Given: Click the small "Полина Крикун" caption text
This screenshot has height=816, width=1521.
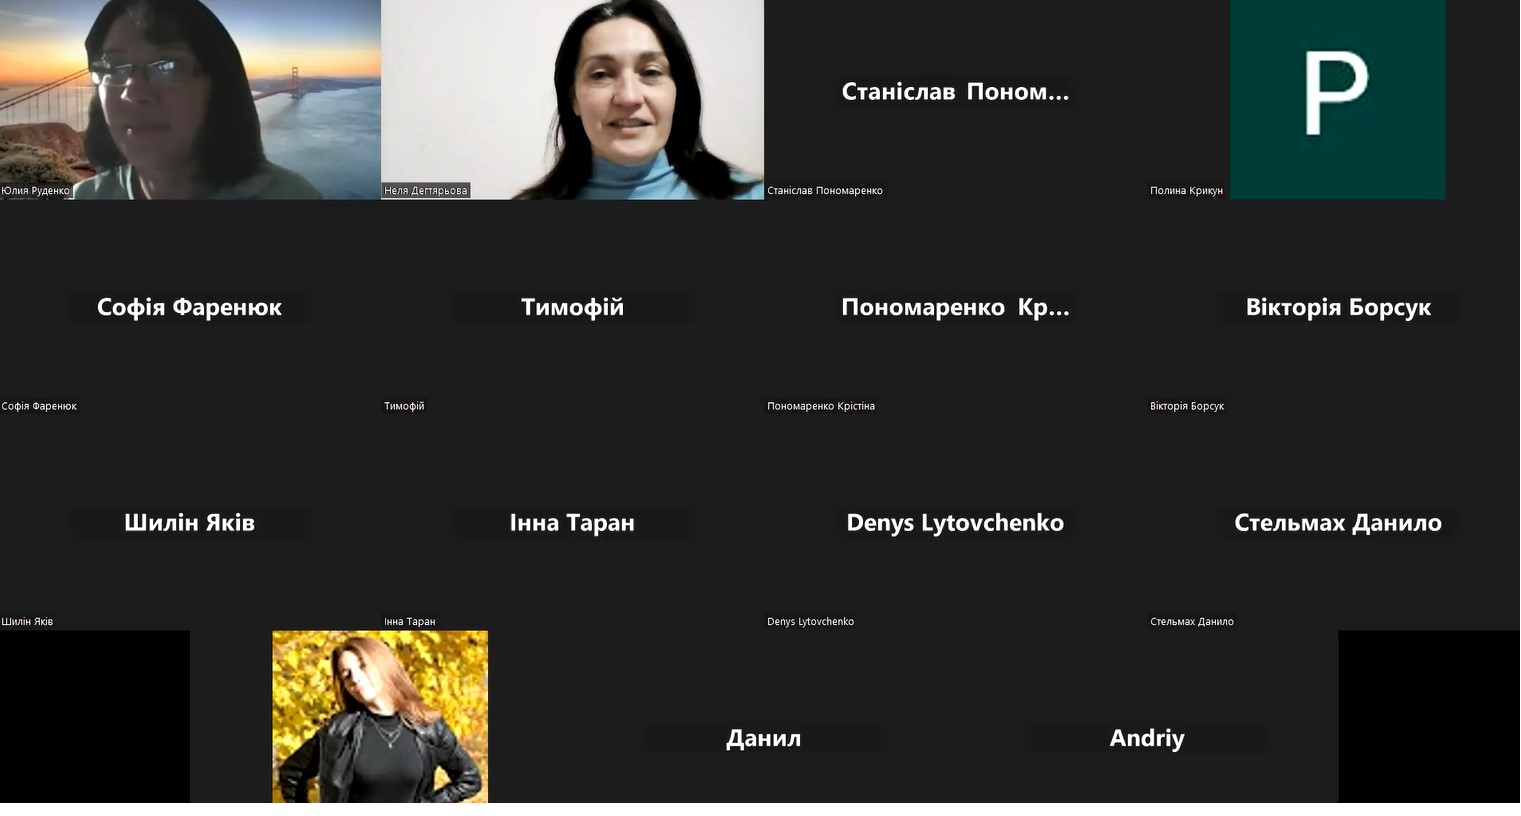Looking at the screenshot, I should coord(1186,191).
